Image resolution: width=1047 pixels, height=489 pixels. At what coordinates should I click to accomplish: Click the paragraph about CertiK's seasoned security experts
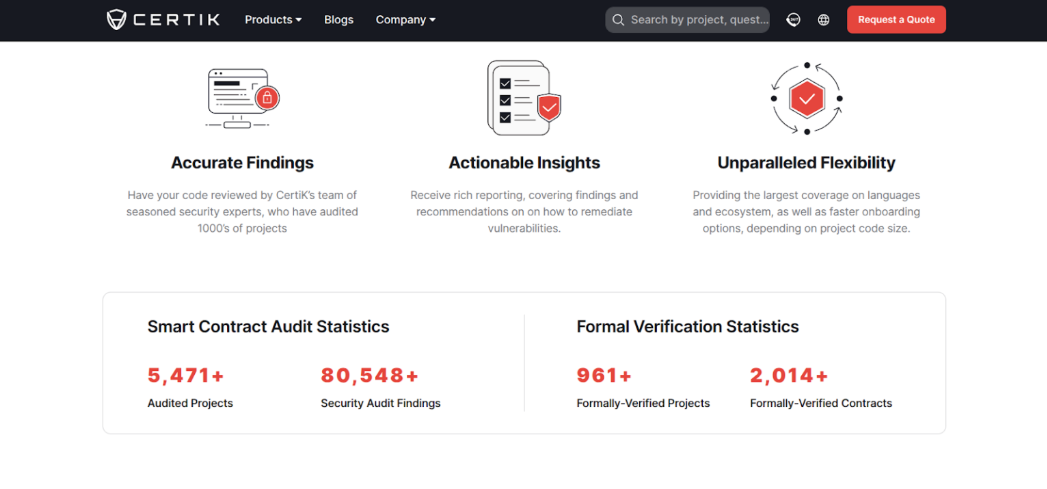pos(242,212)
